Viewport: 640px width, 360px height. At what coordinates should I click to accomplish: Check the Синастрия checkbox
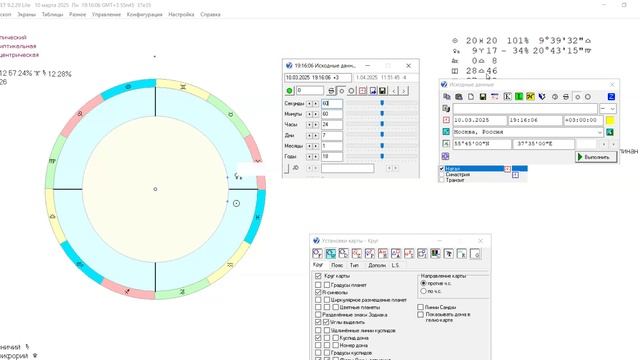click(442, 174)
